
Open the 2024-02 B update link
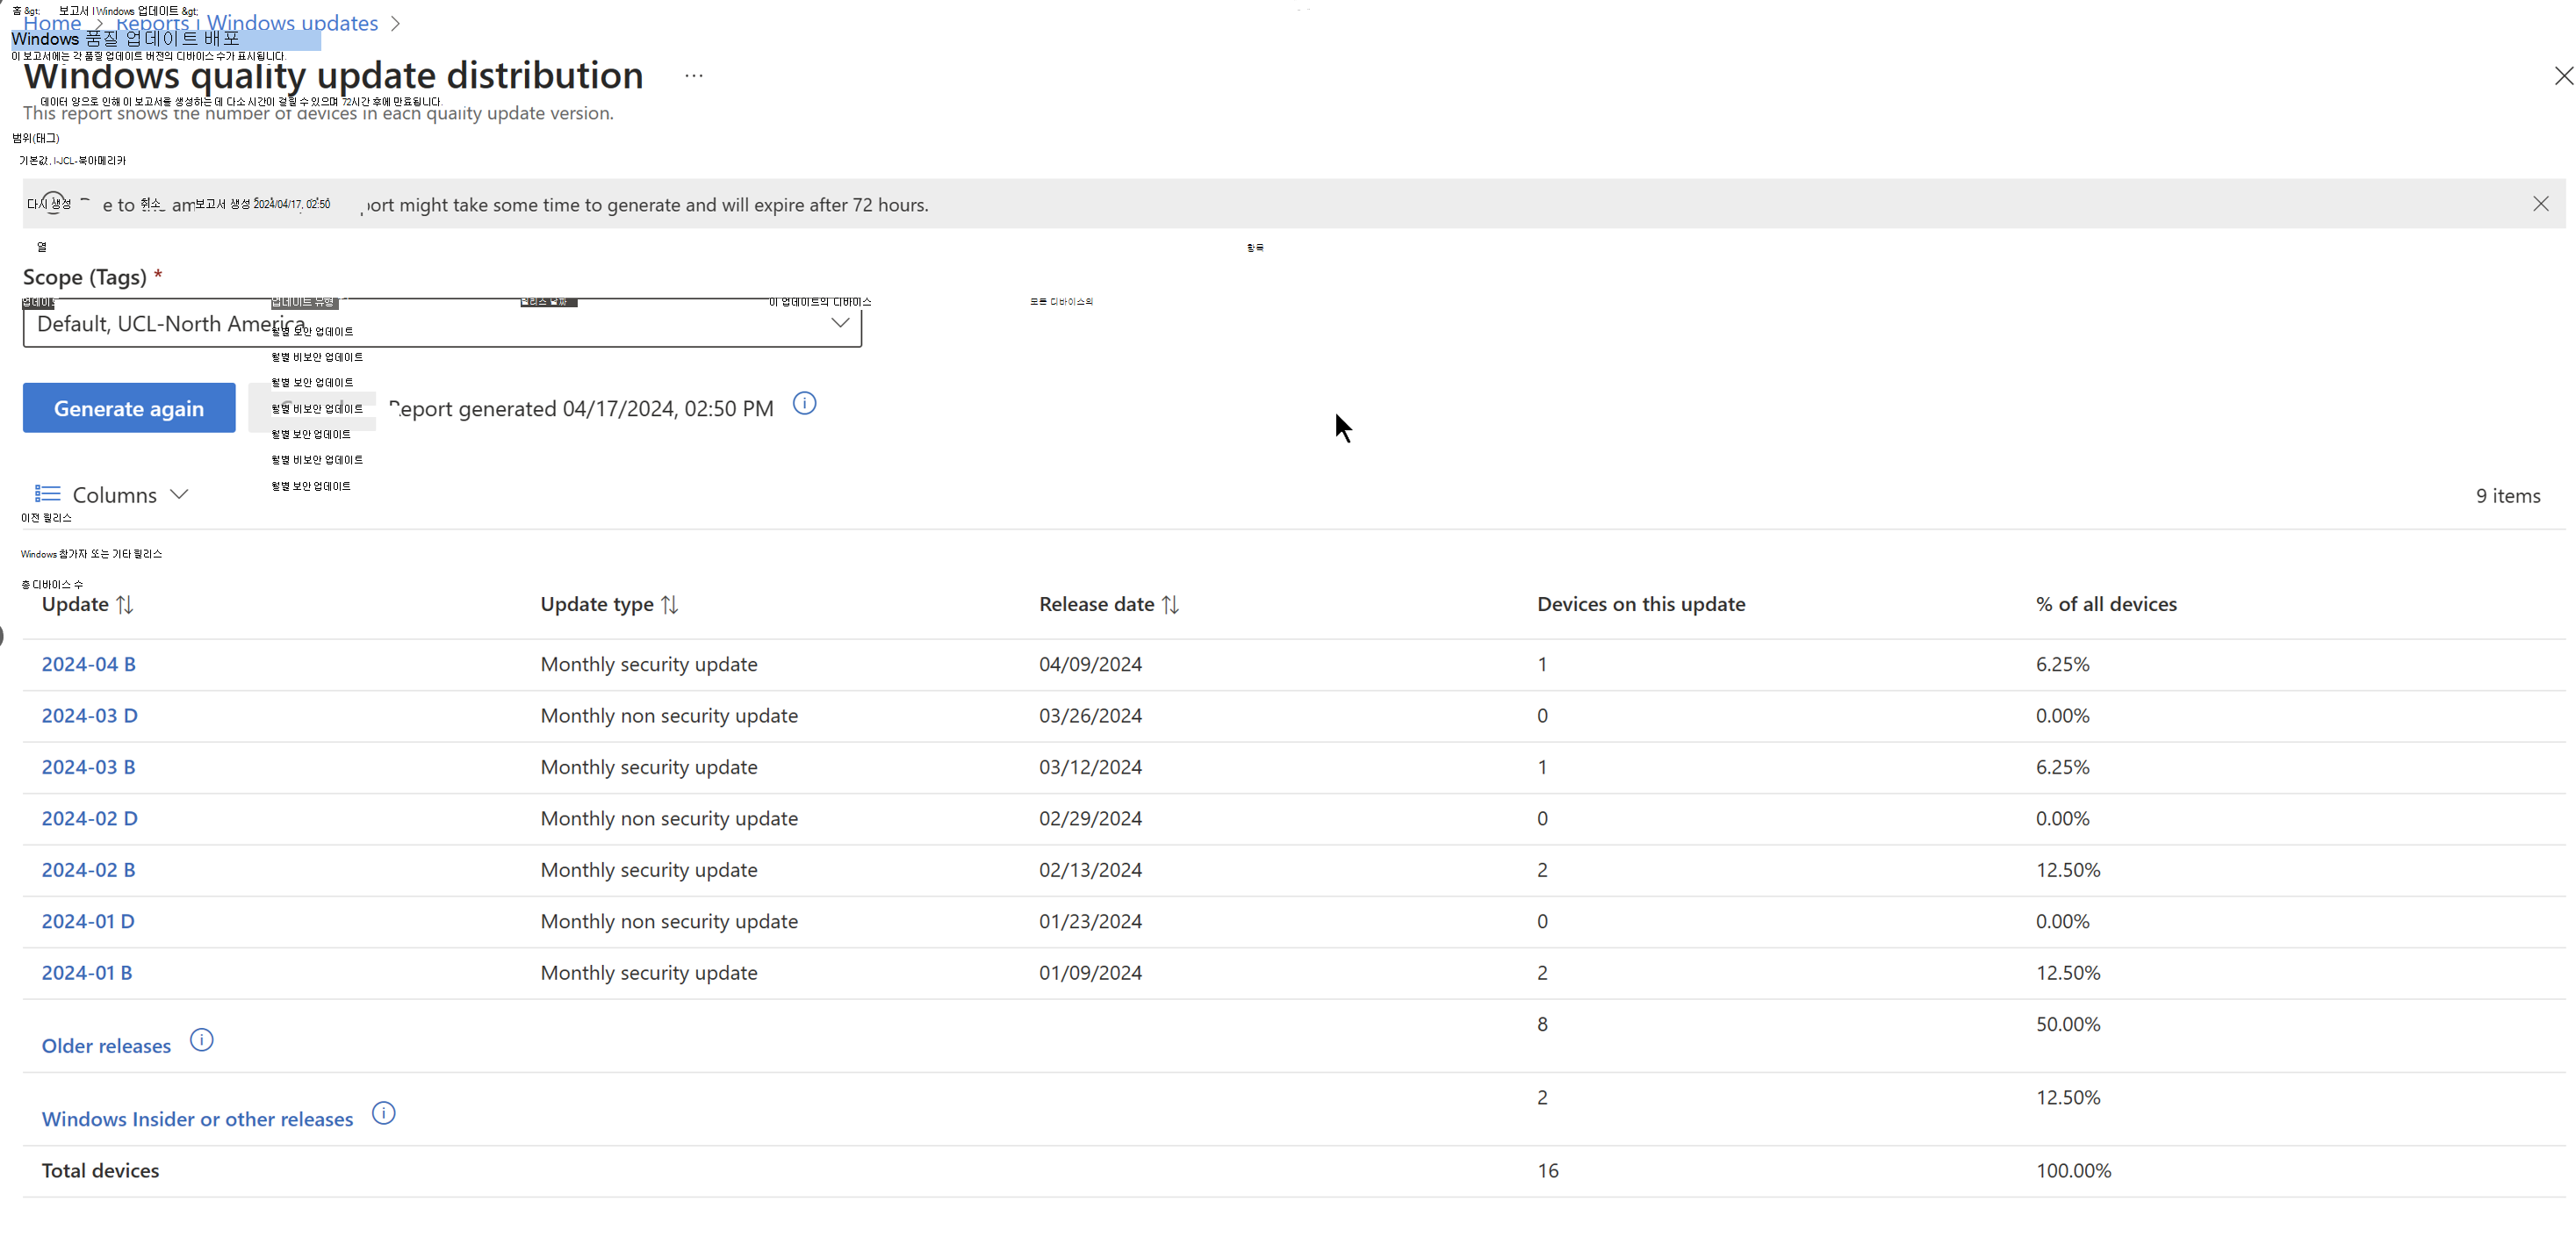[x=88, y=870]
